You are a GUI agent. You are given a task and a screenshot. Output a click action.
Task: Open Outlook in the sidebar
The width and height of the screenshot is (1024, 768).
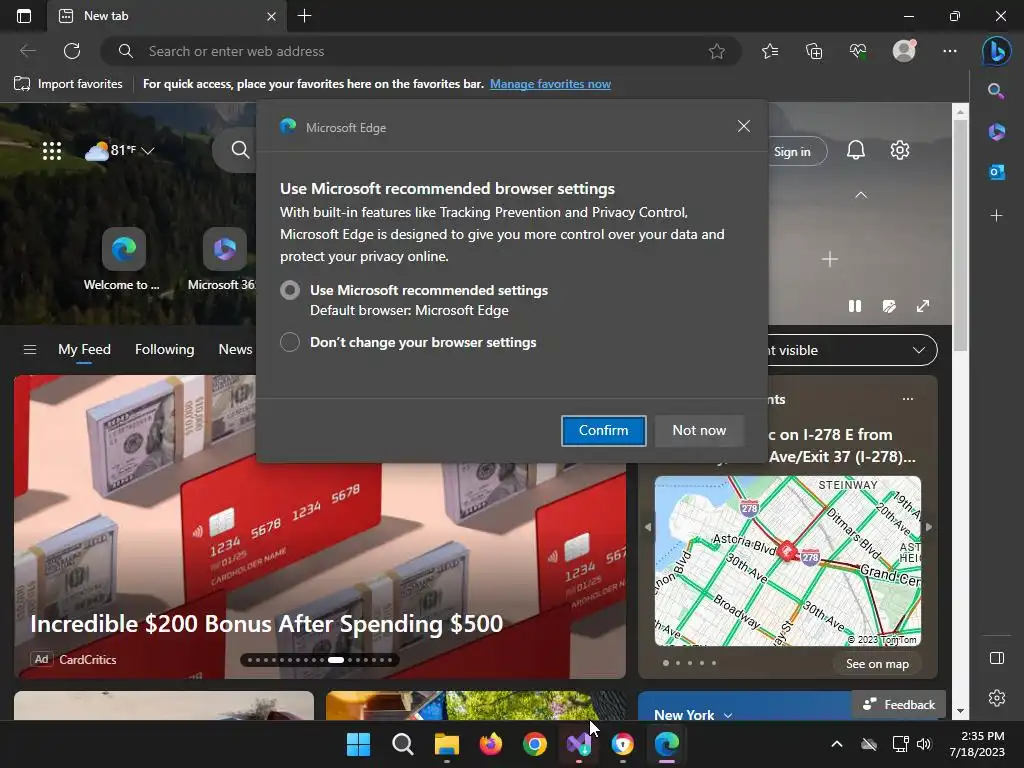coord(996,172)
